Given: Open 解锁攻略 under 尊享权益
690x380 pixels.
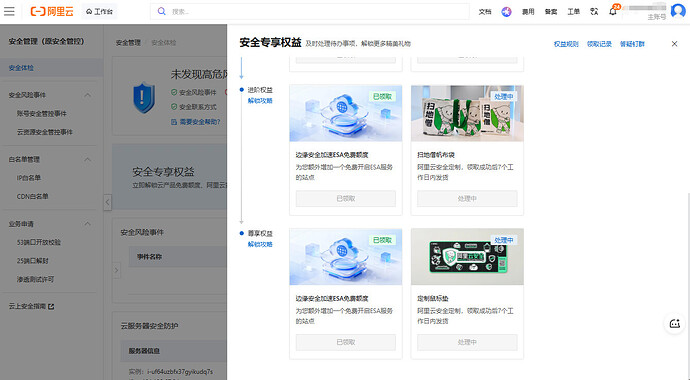Looking at the screenshot, I should pos(260,244).
